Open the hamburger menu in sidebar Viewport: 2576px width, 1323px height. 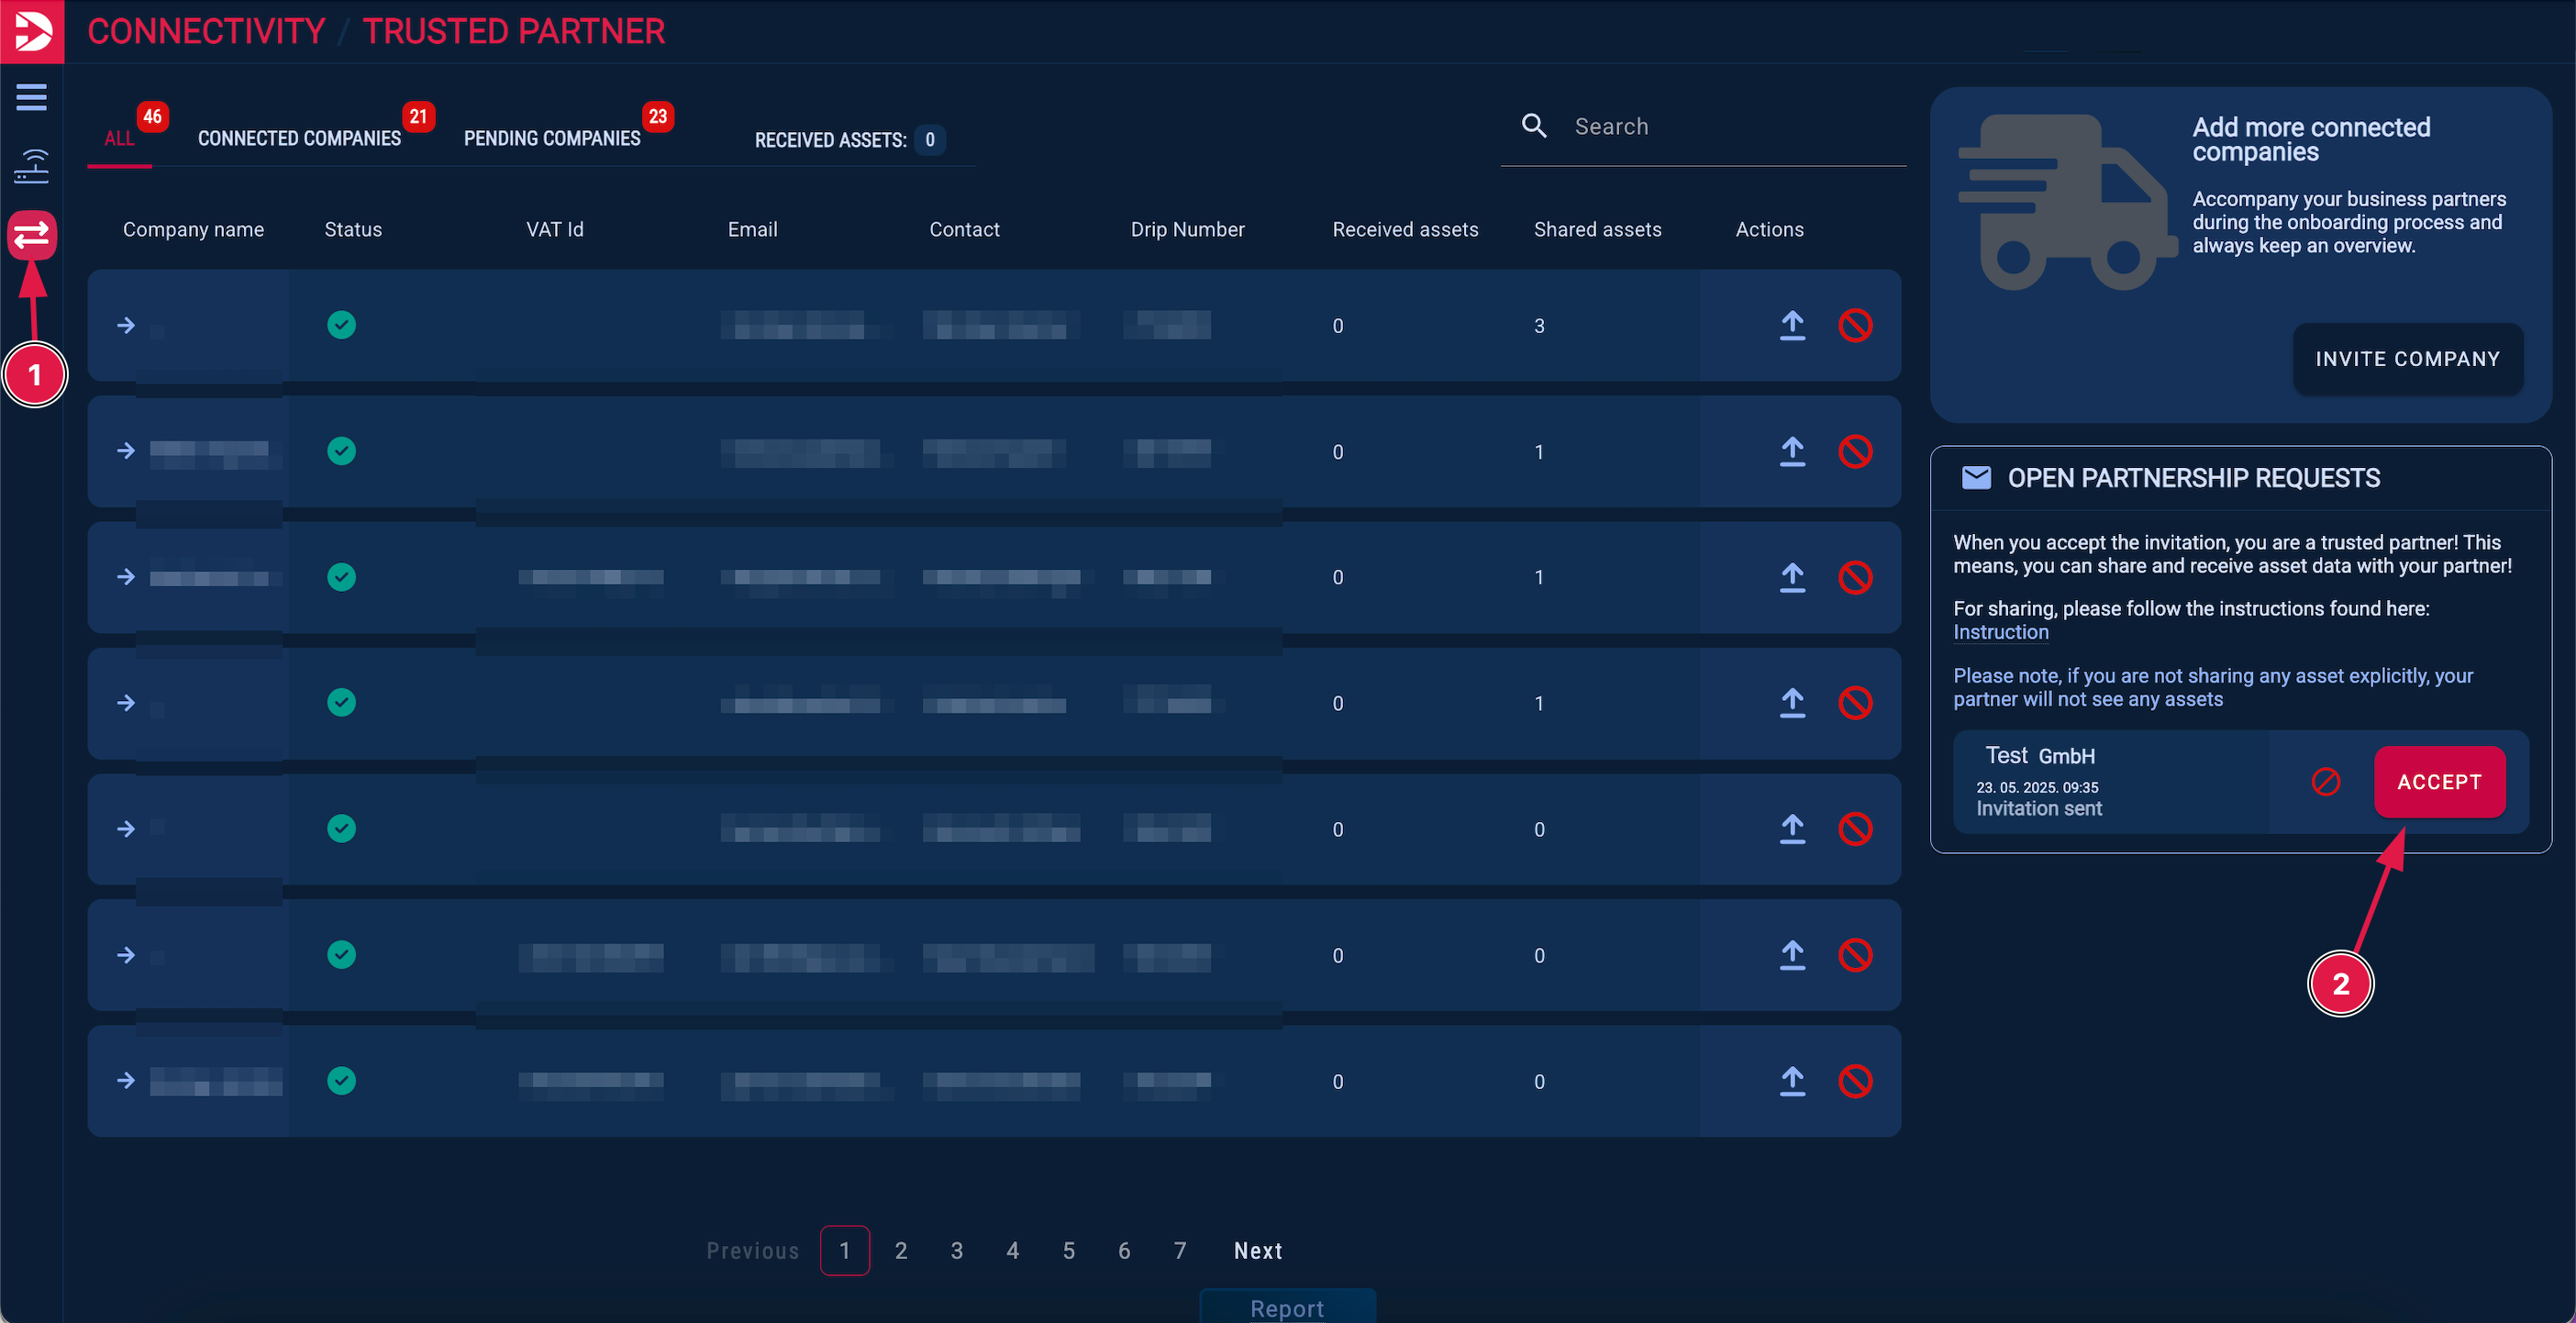coord(31,97)
